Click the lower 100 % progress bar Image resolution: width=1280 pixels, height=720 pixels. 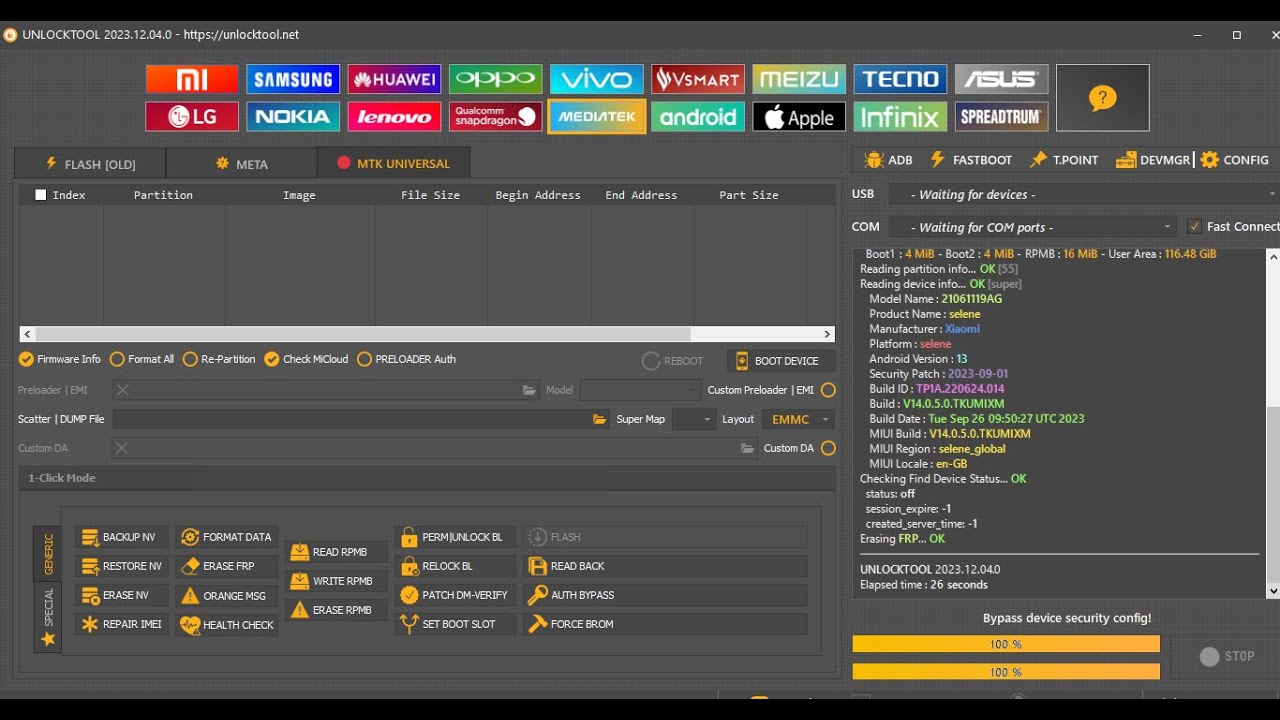pyautogui.click(x=1006, y=672)
